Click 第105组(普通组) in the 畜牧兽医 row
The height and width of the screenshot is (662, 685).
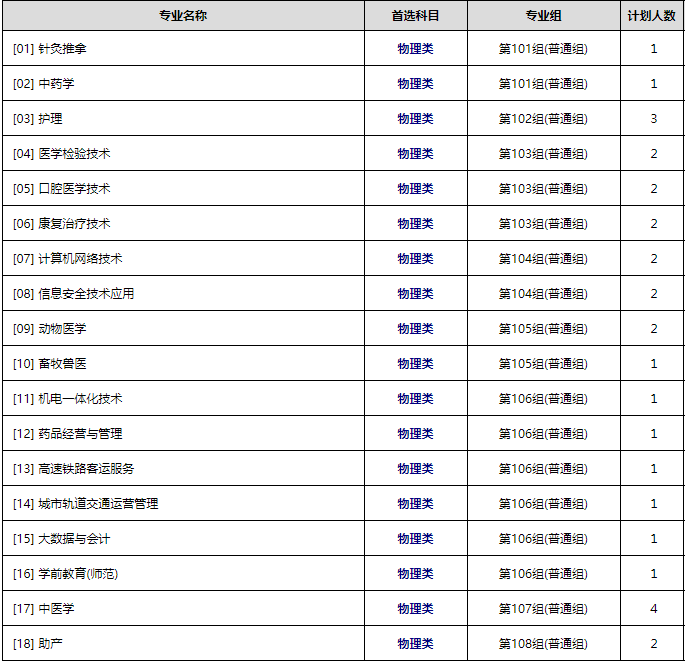[x=543, y=363]
